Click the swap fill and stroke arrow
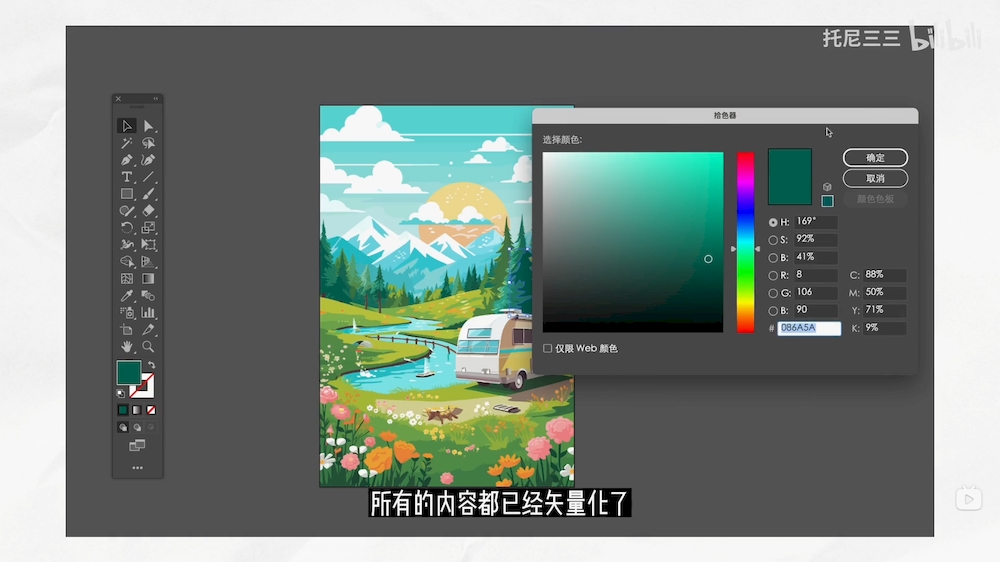The image size is (1000, 562). (151, 365)
